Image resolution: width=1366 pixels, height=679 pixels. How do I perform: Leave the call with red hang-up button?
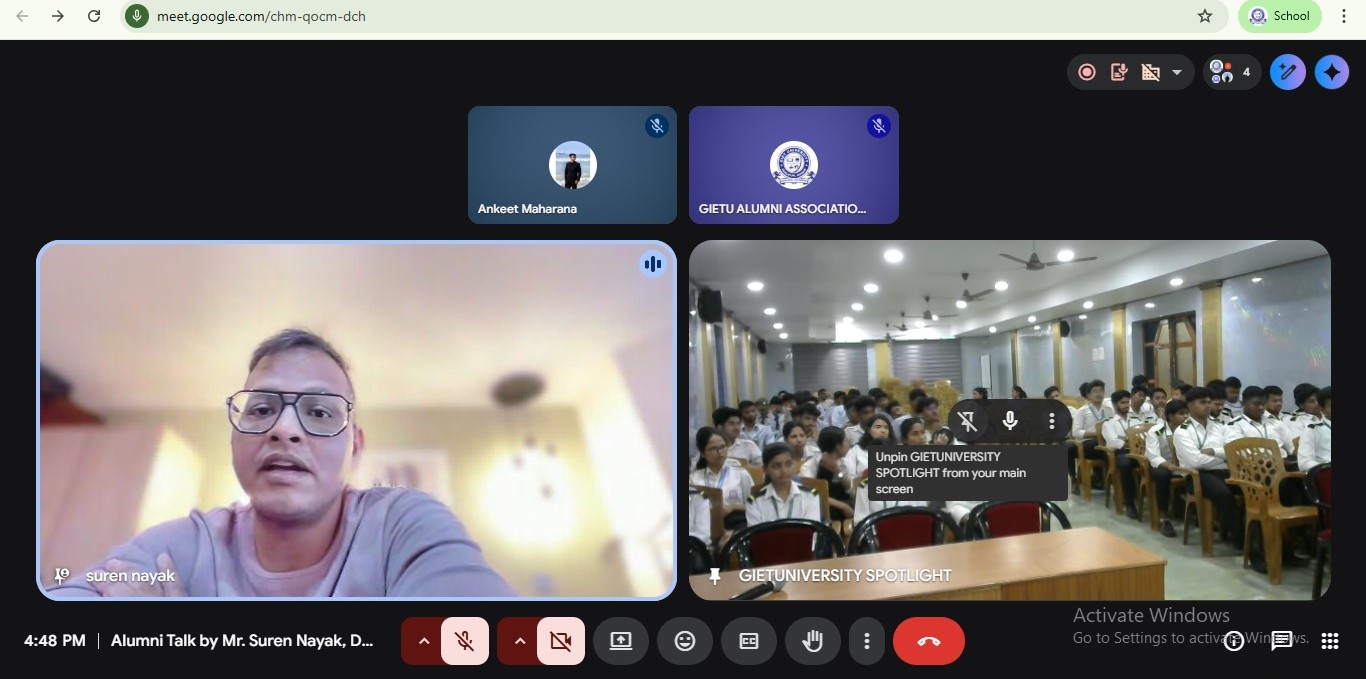[x=928, y=641]
